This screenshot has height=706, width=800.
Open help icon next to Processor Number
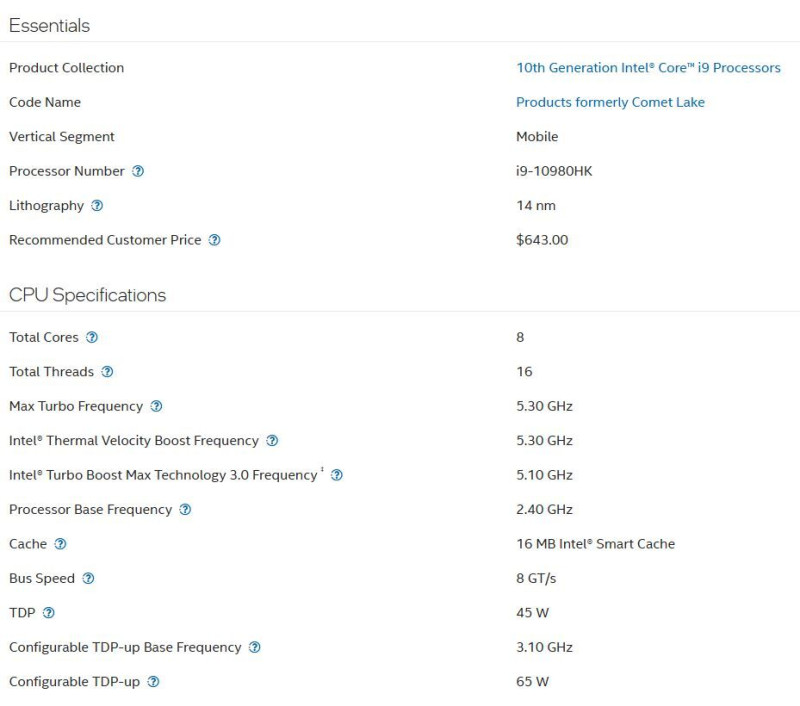[138, 171]
